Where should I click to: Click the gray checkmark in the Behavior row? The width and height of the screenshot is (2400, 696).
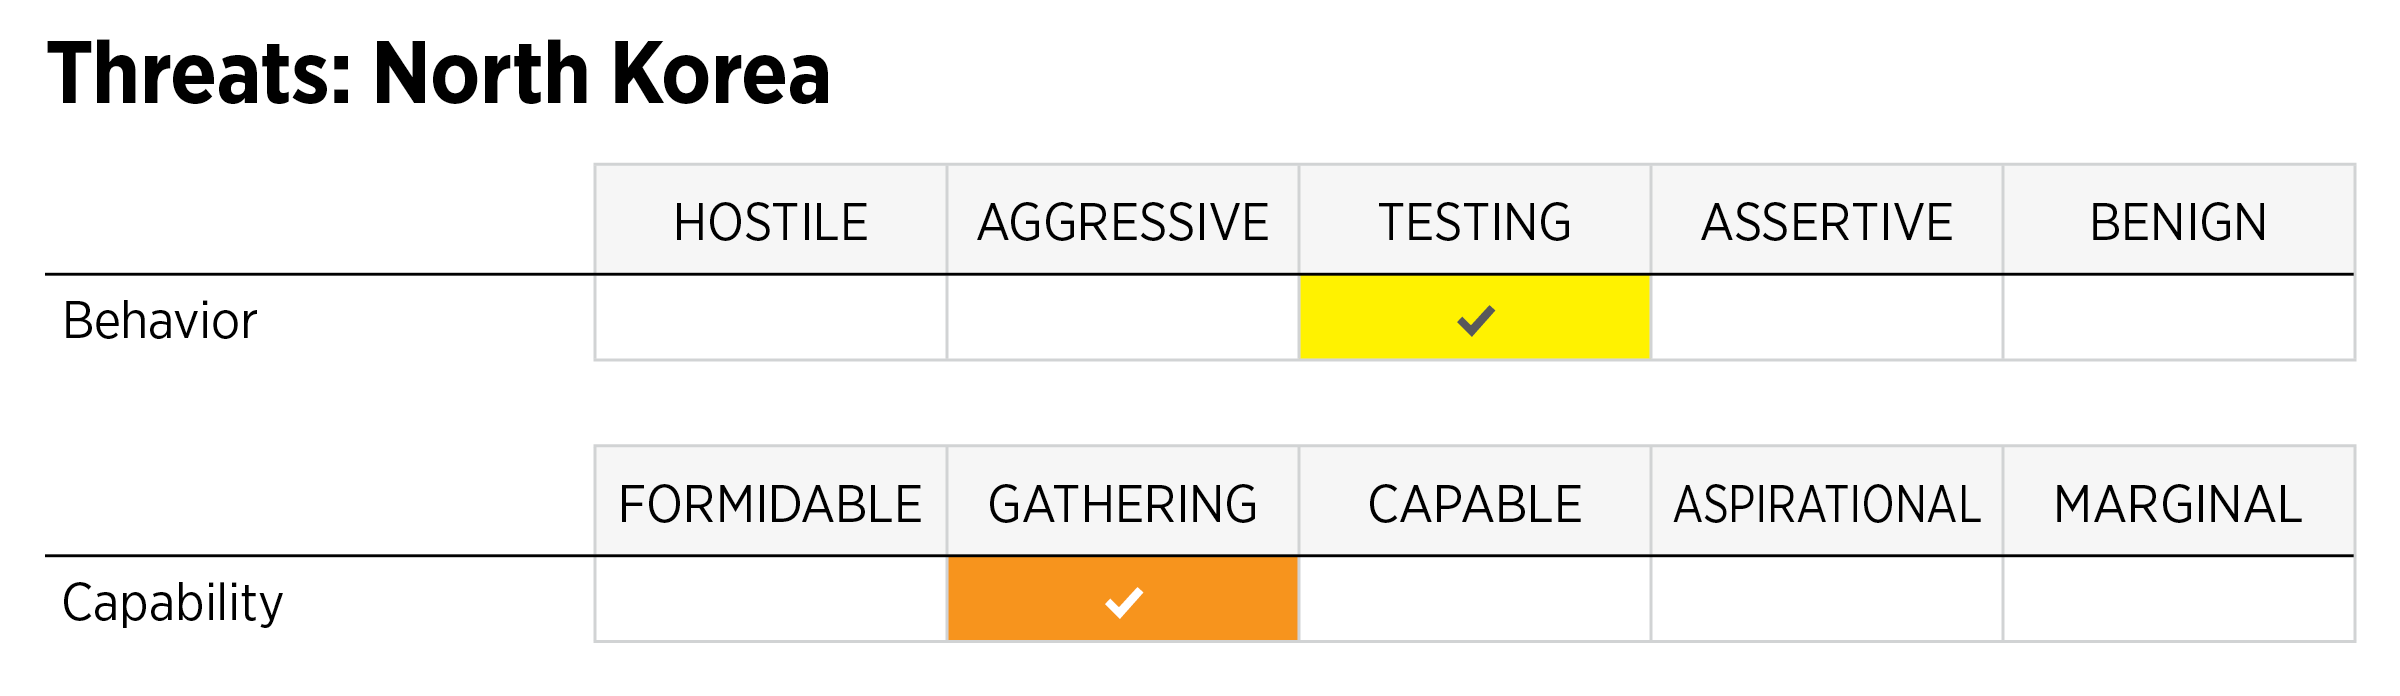pyautogui.click(x=1475, y=320)
